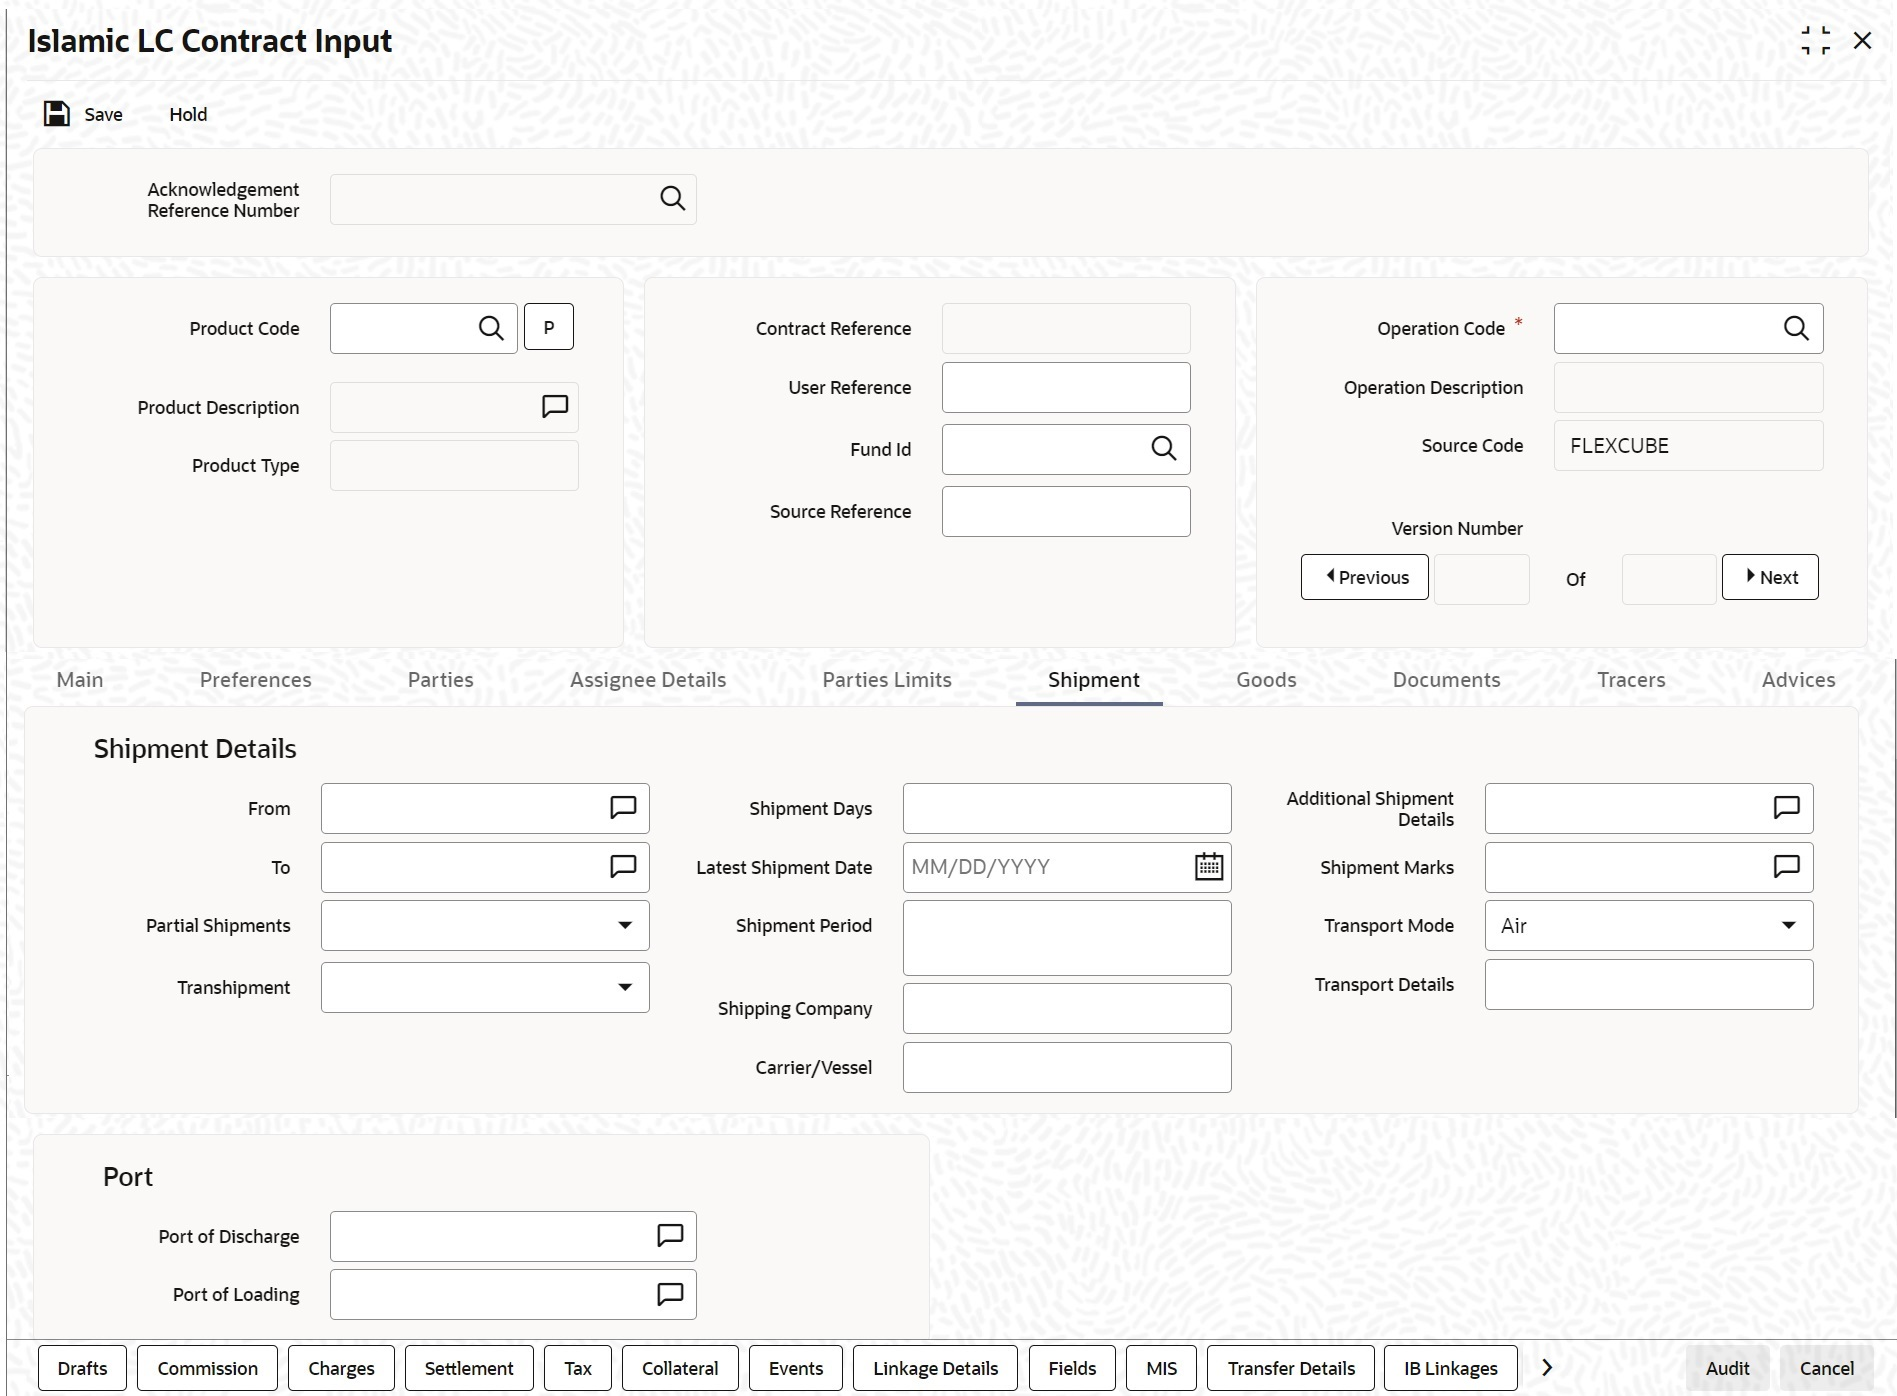
Task: Open Product Code search lookup
Action: point(491,328)
